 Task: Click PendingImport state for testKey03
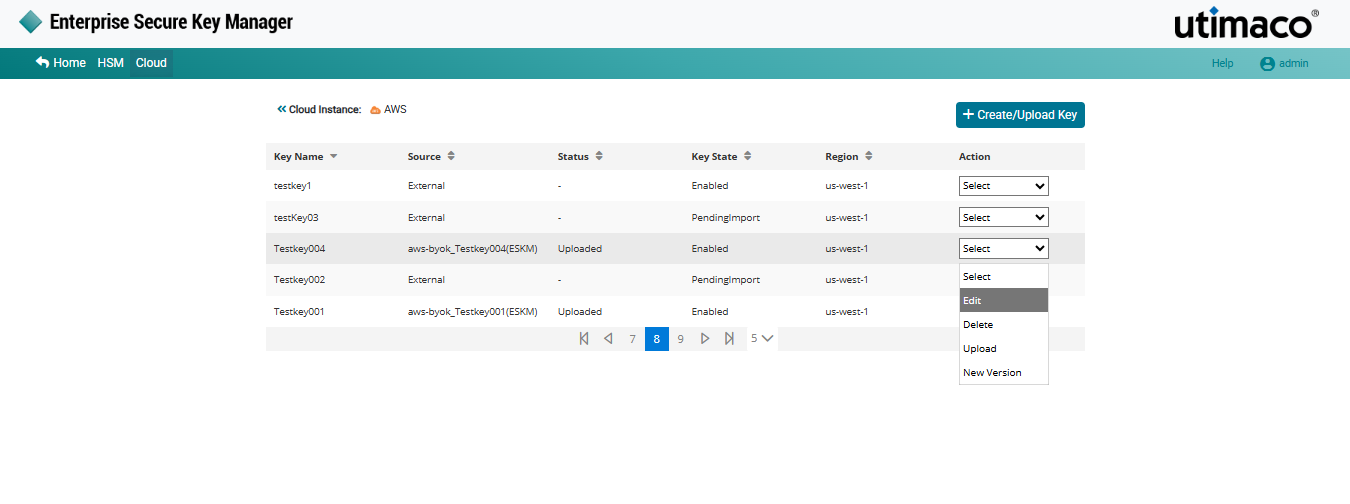coord(726,217)
